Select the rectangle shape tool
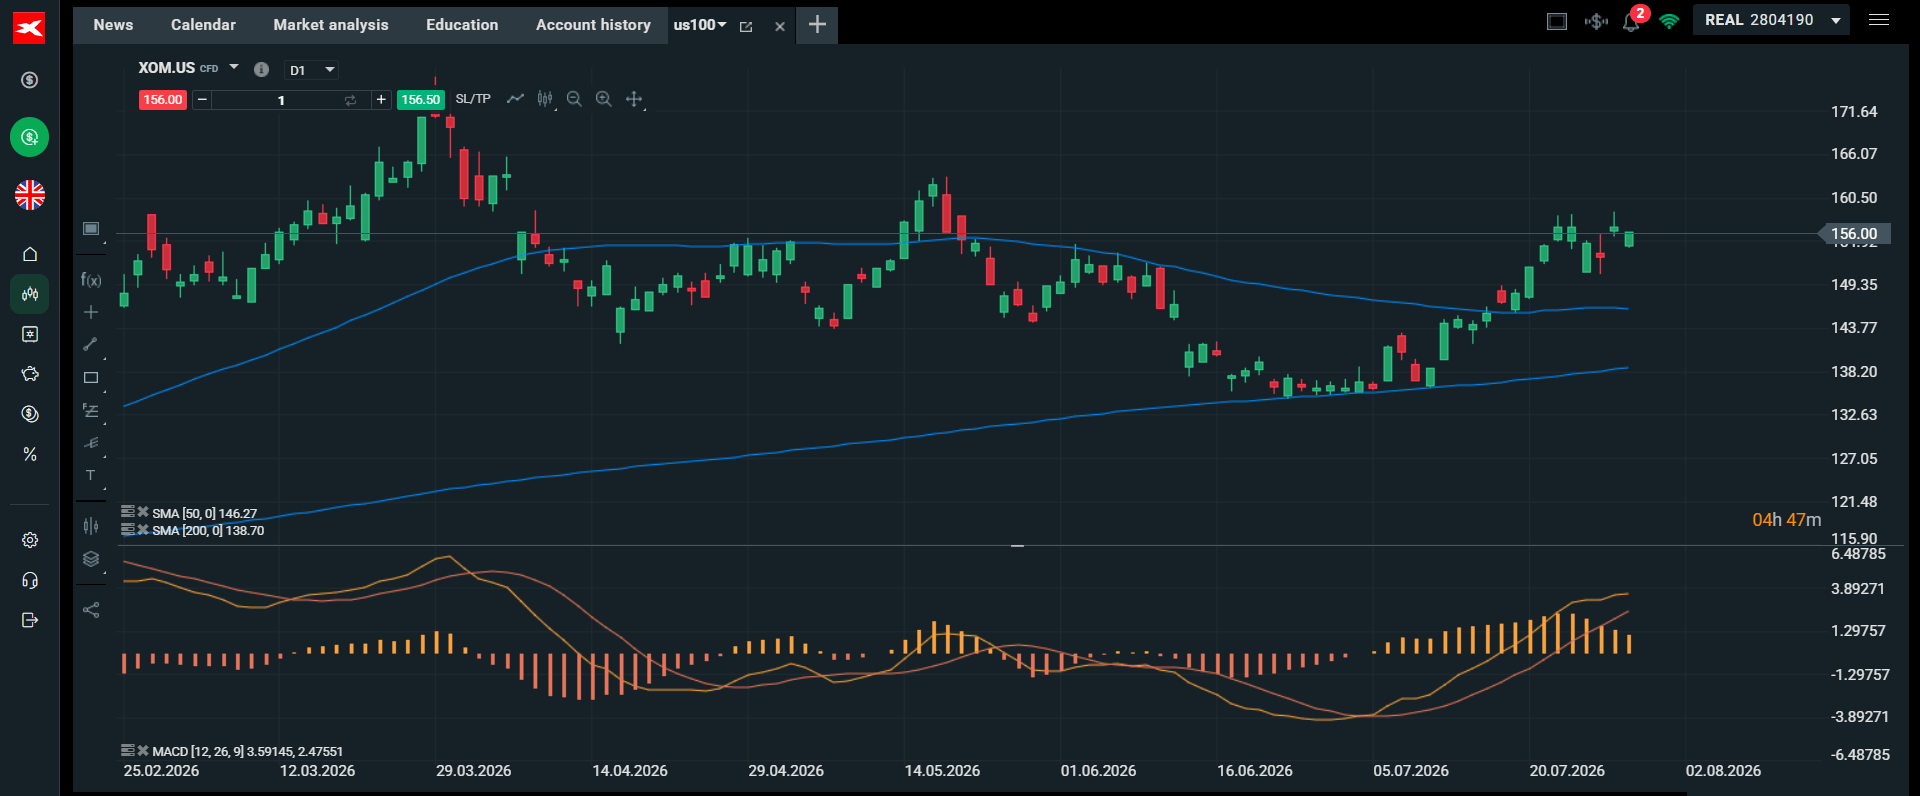Viewport: 1920px width, 796px height. coord(91,378)
